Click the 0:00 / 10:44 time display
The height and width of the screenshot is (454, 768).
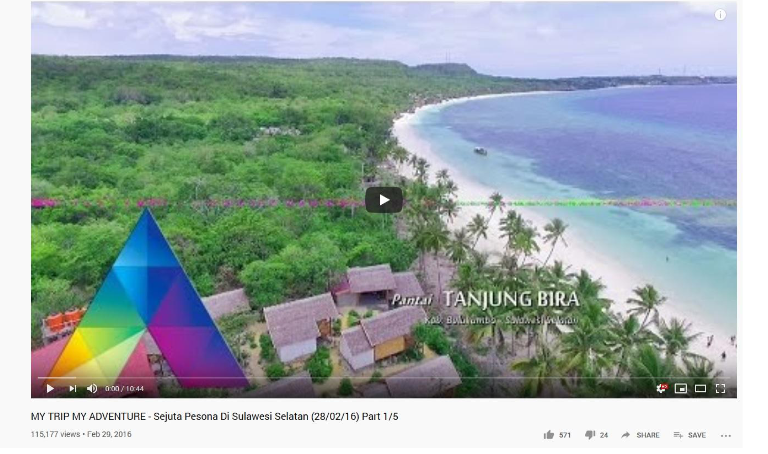[x=124, y=388]
